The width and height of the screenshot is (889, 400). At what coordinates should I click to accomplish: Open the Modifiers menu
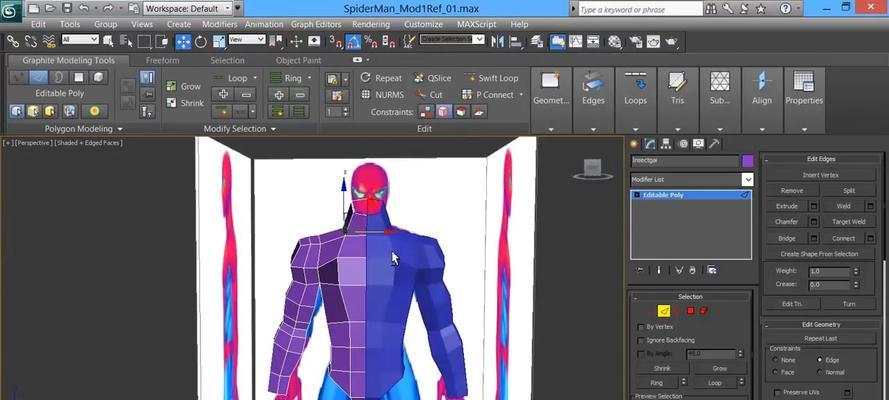219,24
